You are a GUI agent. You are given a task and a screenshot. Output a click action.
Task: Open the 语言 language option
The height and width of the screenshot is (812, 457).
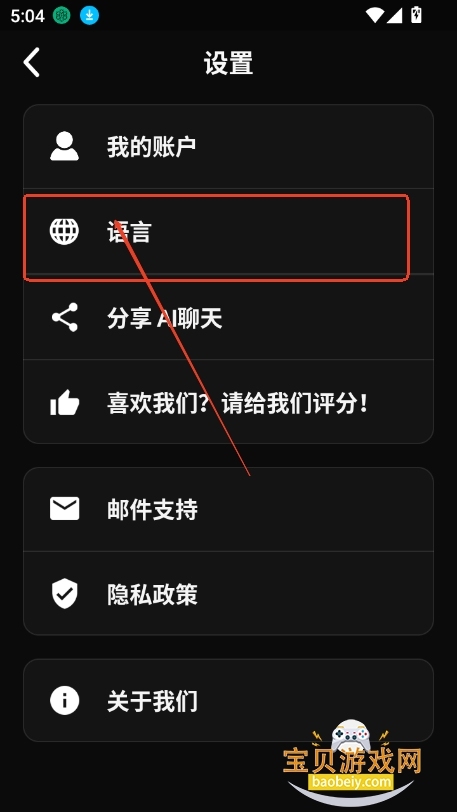228,231
